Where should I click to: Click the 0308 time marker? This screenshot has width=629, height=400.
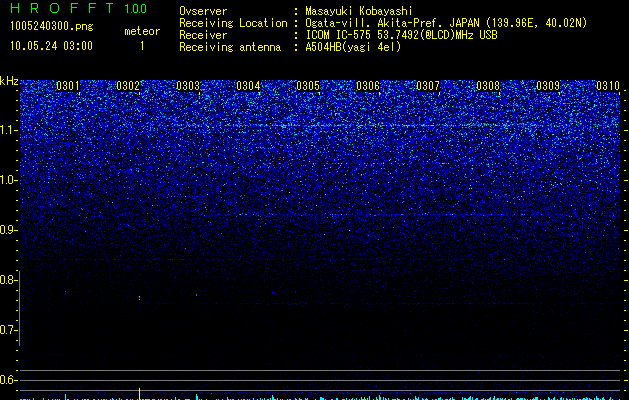[488, 86]
